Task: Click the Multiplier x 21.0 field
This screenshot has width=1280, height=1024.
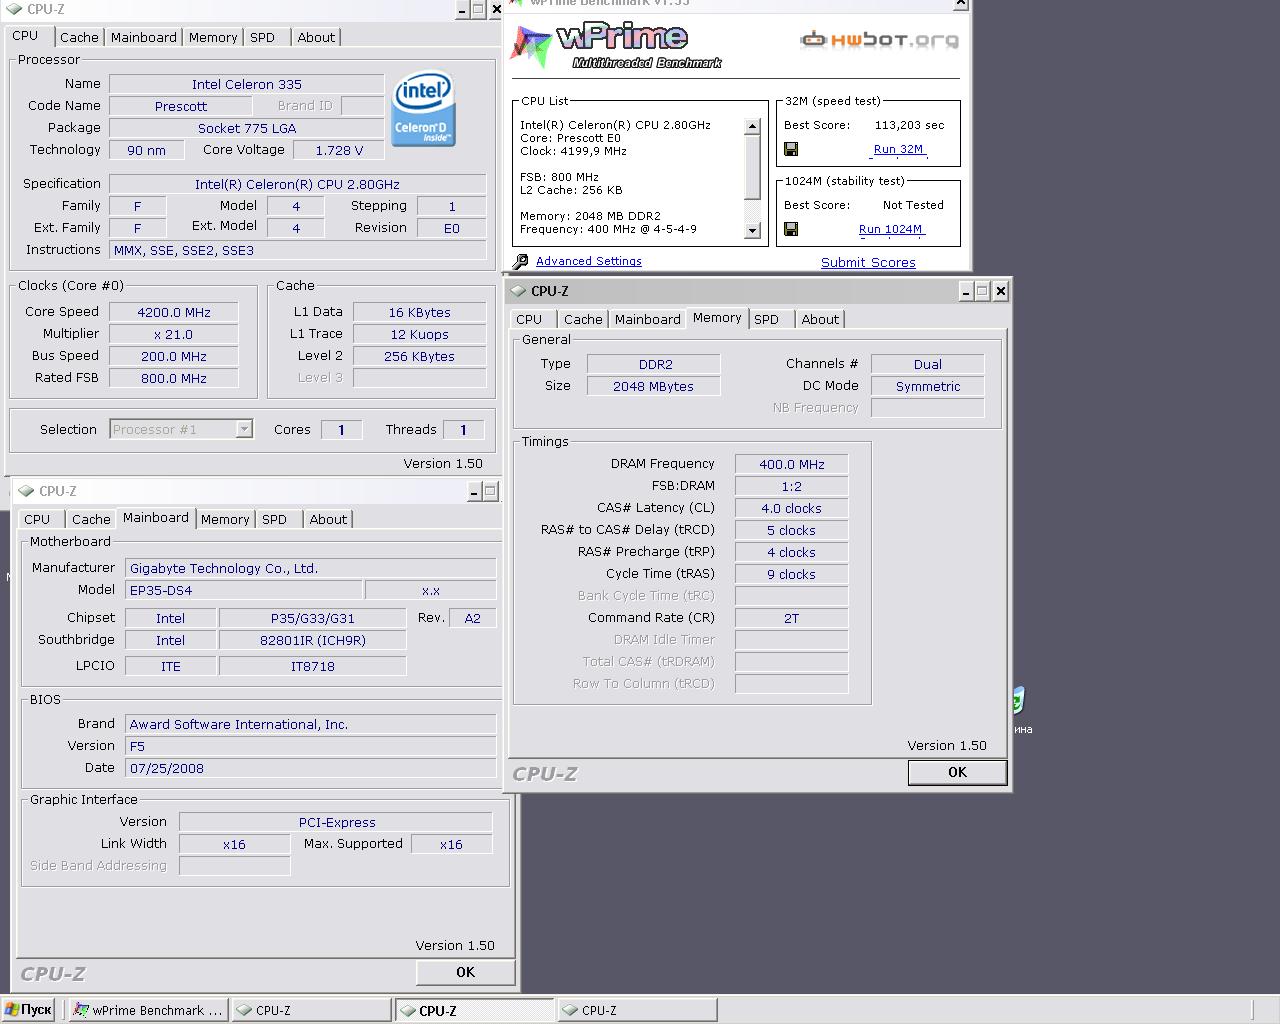Action: tap(174, 334)
